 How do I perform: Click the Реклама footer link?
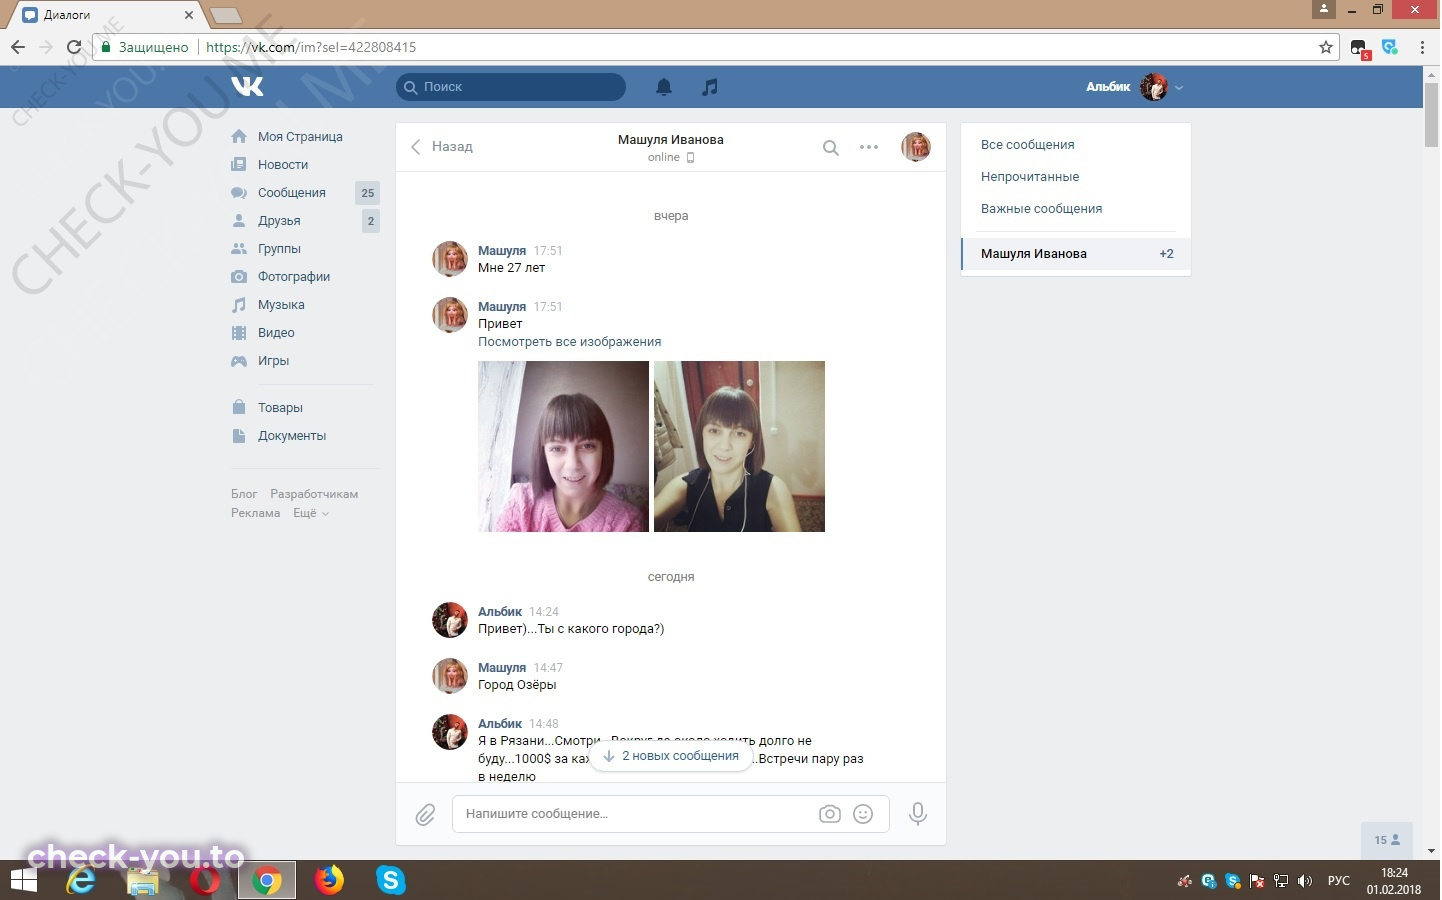(x=256, y=513)
